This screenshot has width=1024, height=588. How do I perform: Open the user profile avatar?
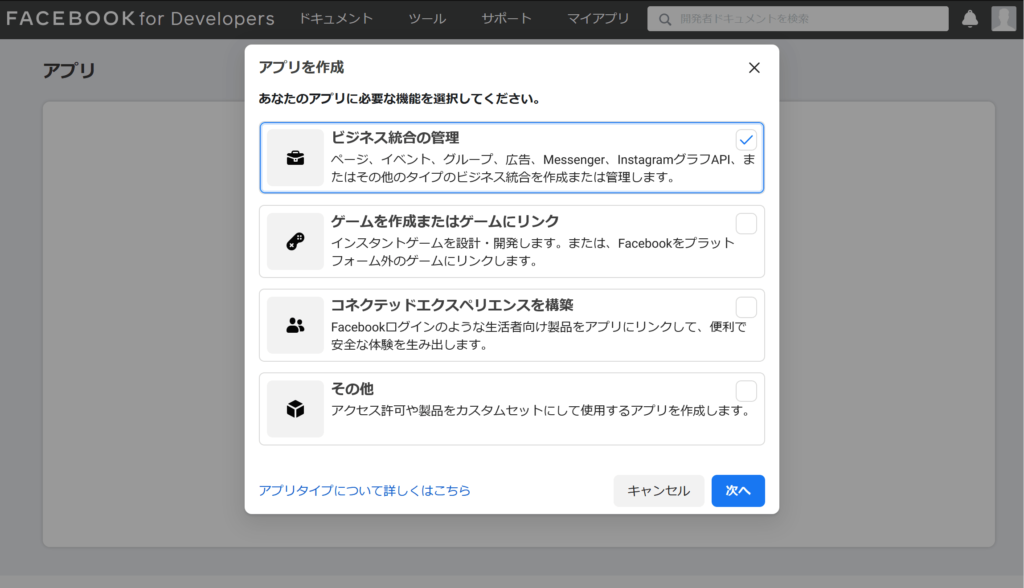tap(1003, 19)
